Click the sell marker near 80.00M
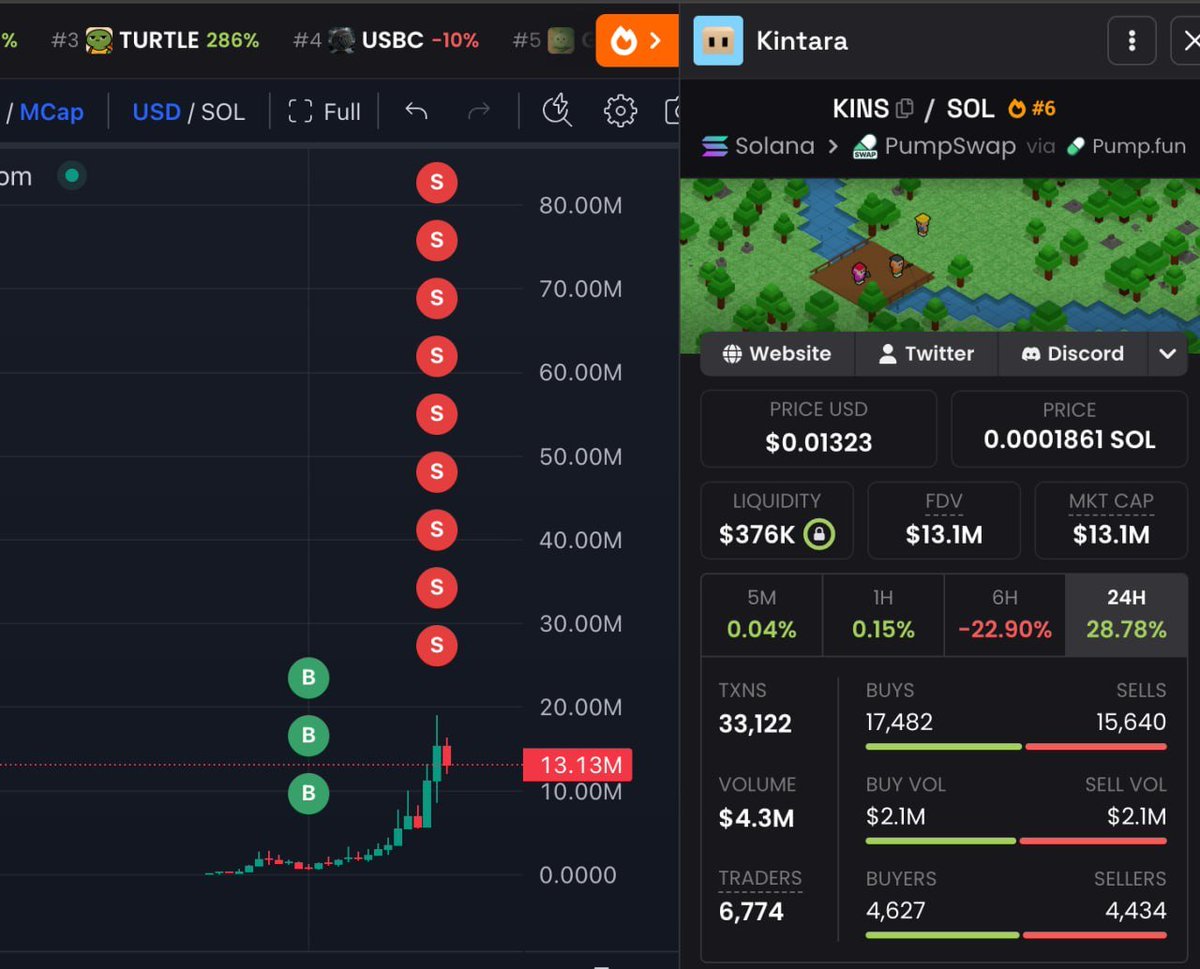 (436, 183)
